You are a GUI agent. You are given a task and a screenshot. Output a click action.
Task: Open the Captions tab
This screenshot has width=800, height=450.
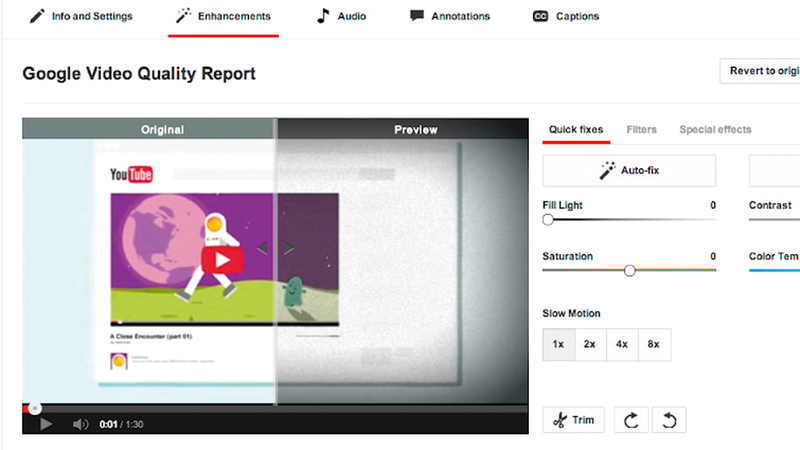[x=566, y=16]
